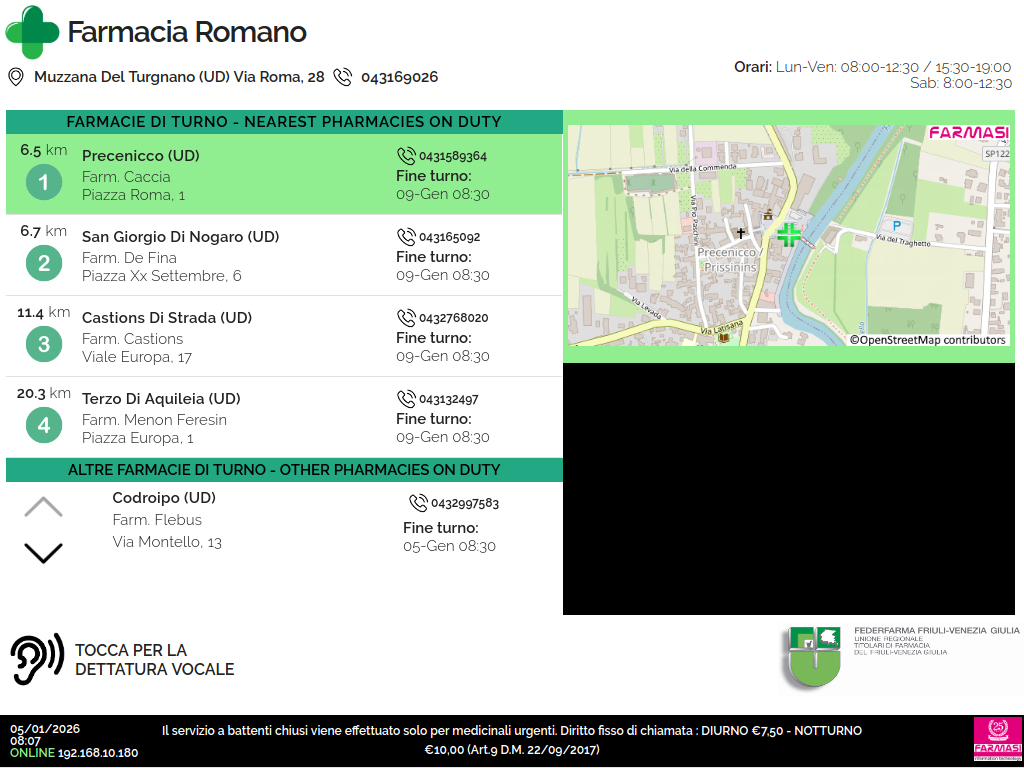Image resolution: width=1024 pixels, height=768 pixels.
Task: Click the numbered circle 2 badge
Action: coord(43,264)
